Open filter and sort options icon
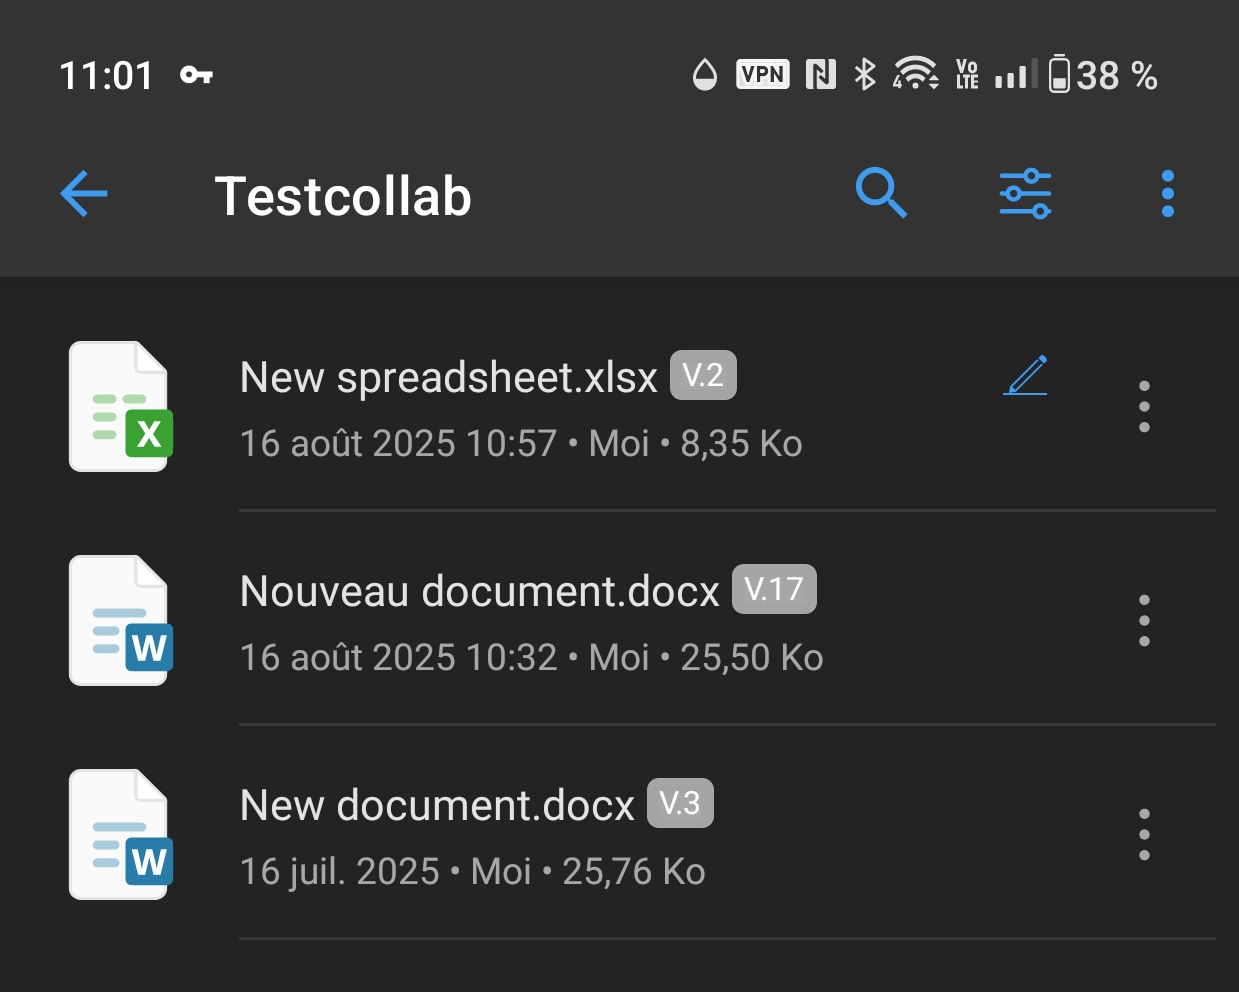Viewport: 1239px width, 992px height. point(1025,193)
